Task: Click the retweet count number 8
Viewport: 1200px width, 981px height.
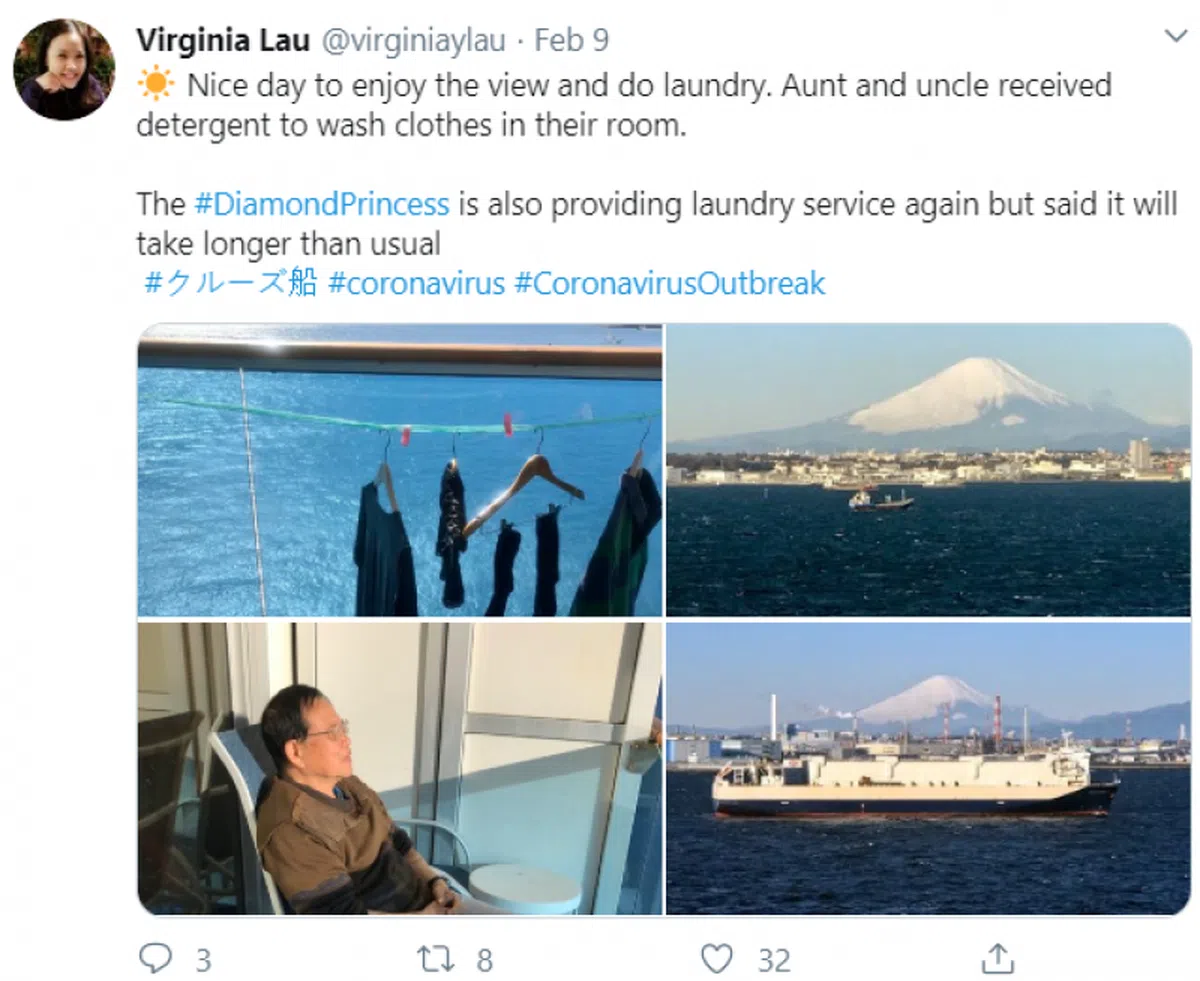Action: point(484,961)
